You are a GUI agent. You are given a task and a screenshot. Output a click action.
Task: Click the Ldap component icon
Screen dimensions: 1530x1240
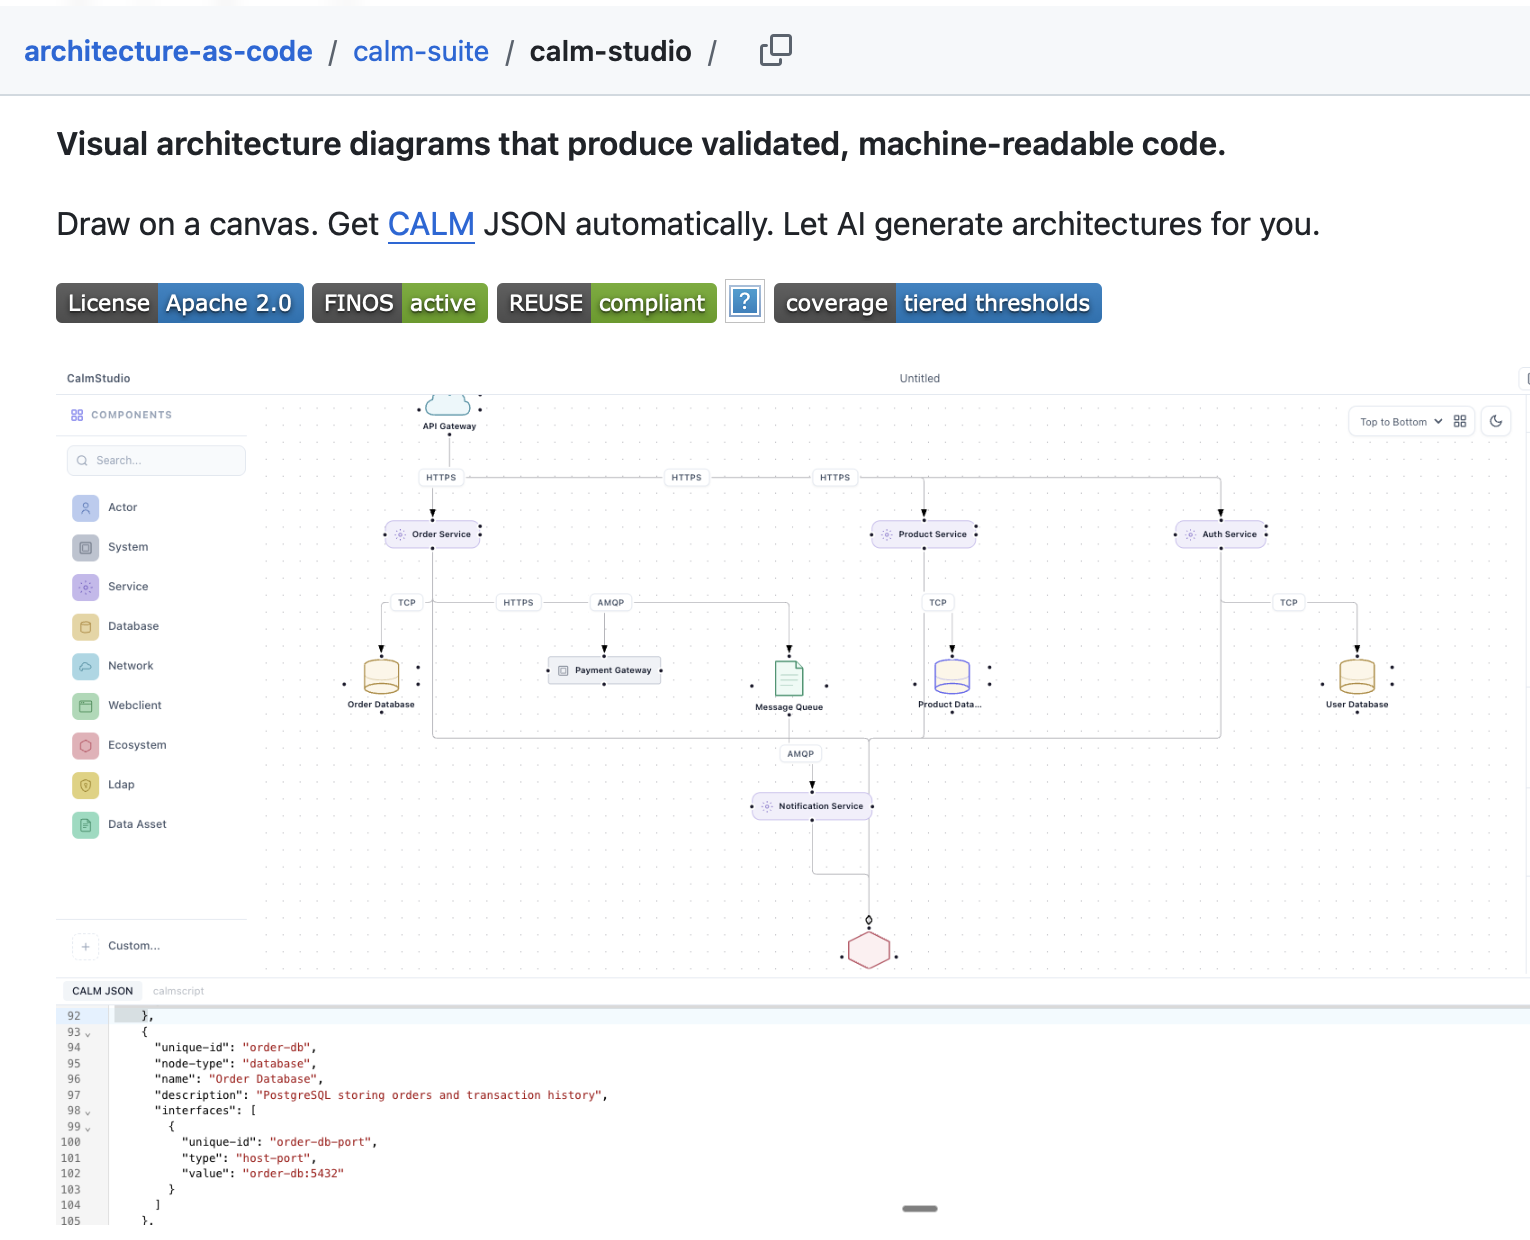86,785
